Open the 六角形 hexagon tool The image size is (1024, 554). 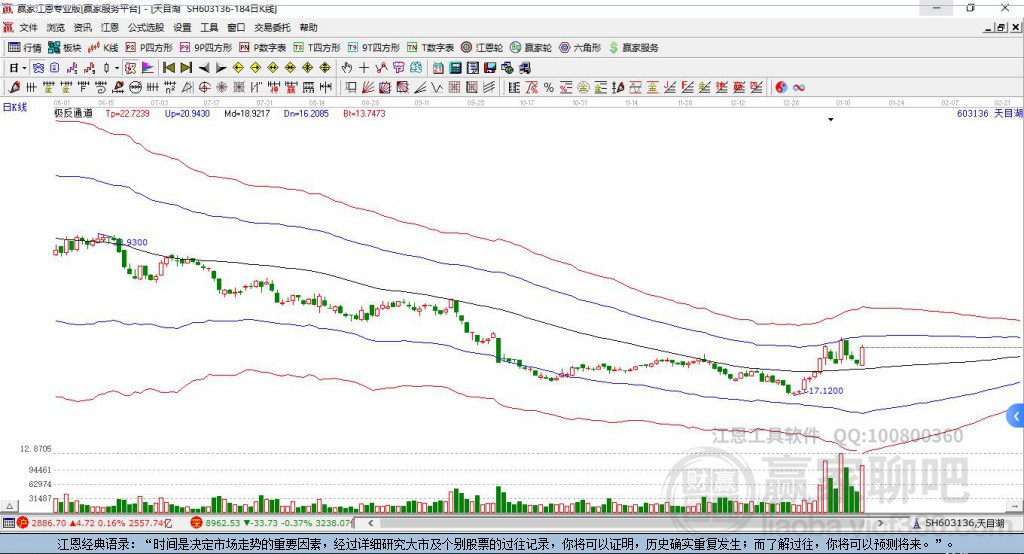tap(580, 48)
